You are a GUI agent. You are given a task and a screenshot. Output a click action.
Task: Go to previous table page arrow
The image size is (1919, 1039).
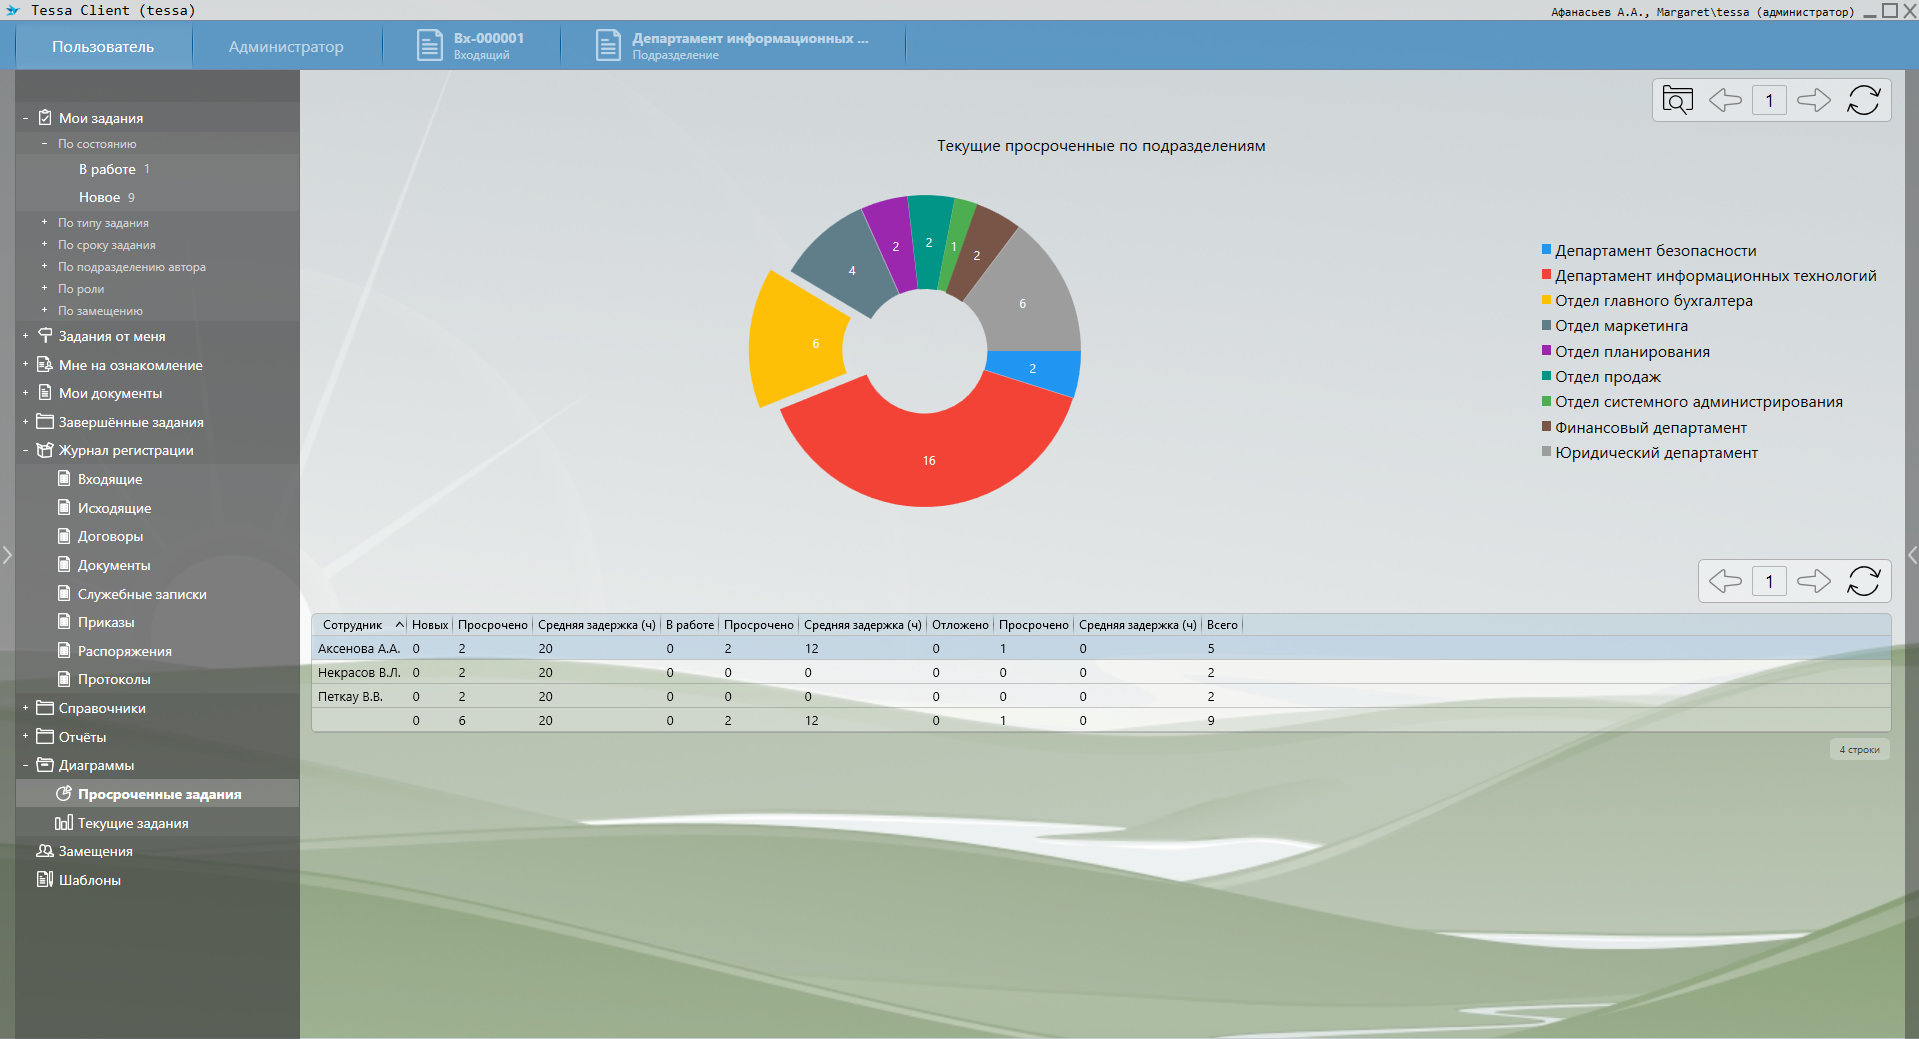1725,581
